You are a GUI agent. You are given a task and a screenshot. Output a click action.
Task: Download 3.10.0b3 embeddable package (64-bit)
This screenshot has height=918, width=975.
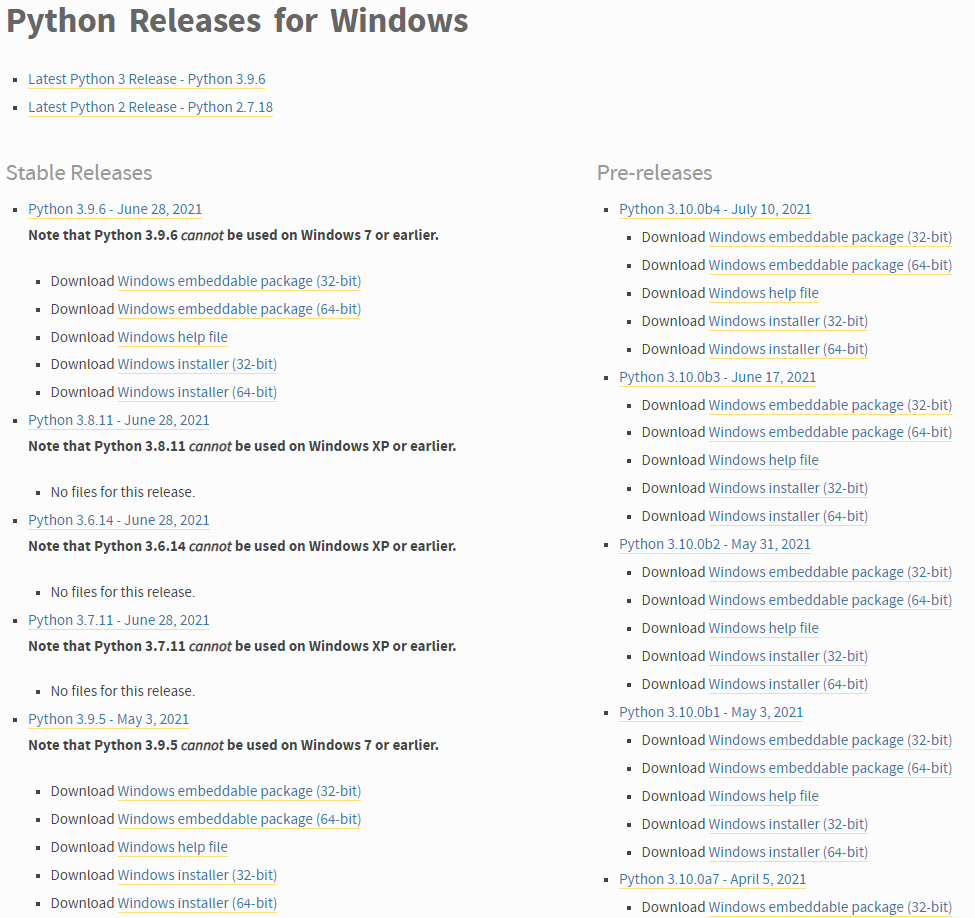[x=830, y=432]
